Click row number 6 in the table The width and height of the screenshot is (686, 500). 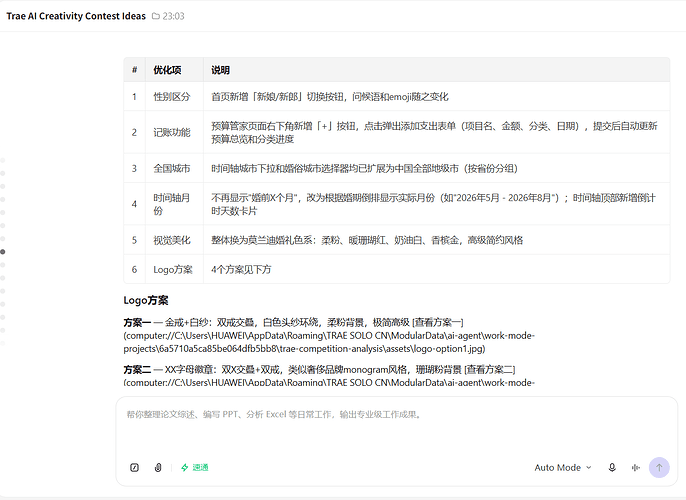[134, 269]
